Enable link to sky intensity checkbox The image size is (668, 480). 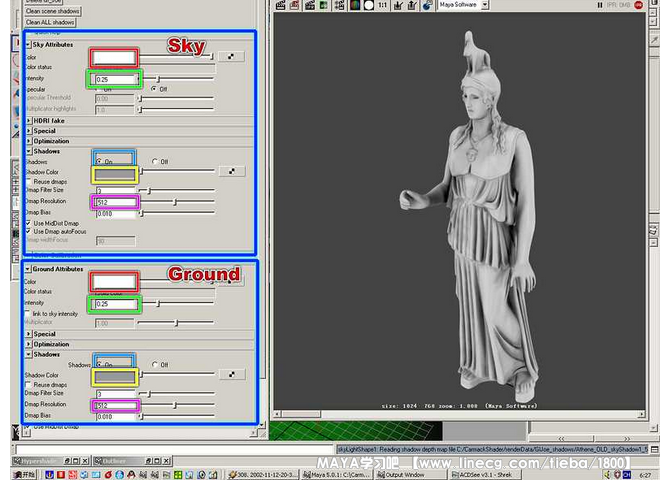tap(28, 313)
